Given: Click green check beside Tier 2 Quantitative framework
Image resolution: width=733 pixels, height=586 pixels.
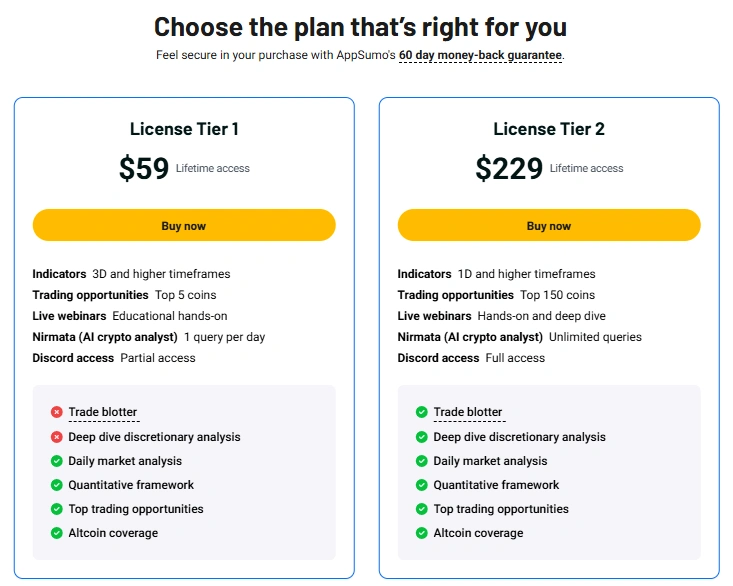Looking at the screenshot, I should [x=422, y=485].
